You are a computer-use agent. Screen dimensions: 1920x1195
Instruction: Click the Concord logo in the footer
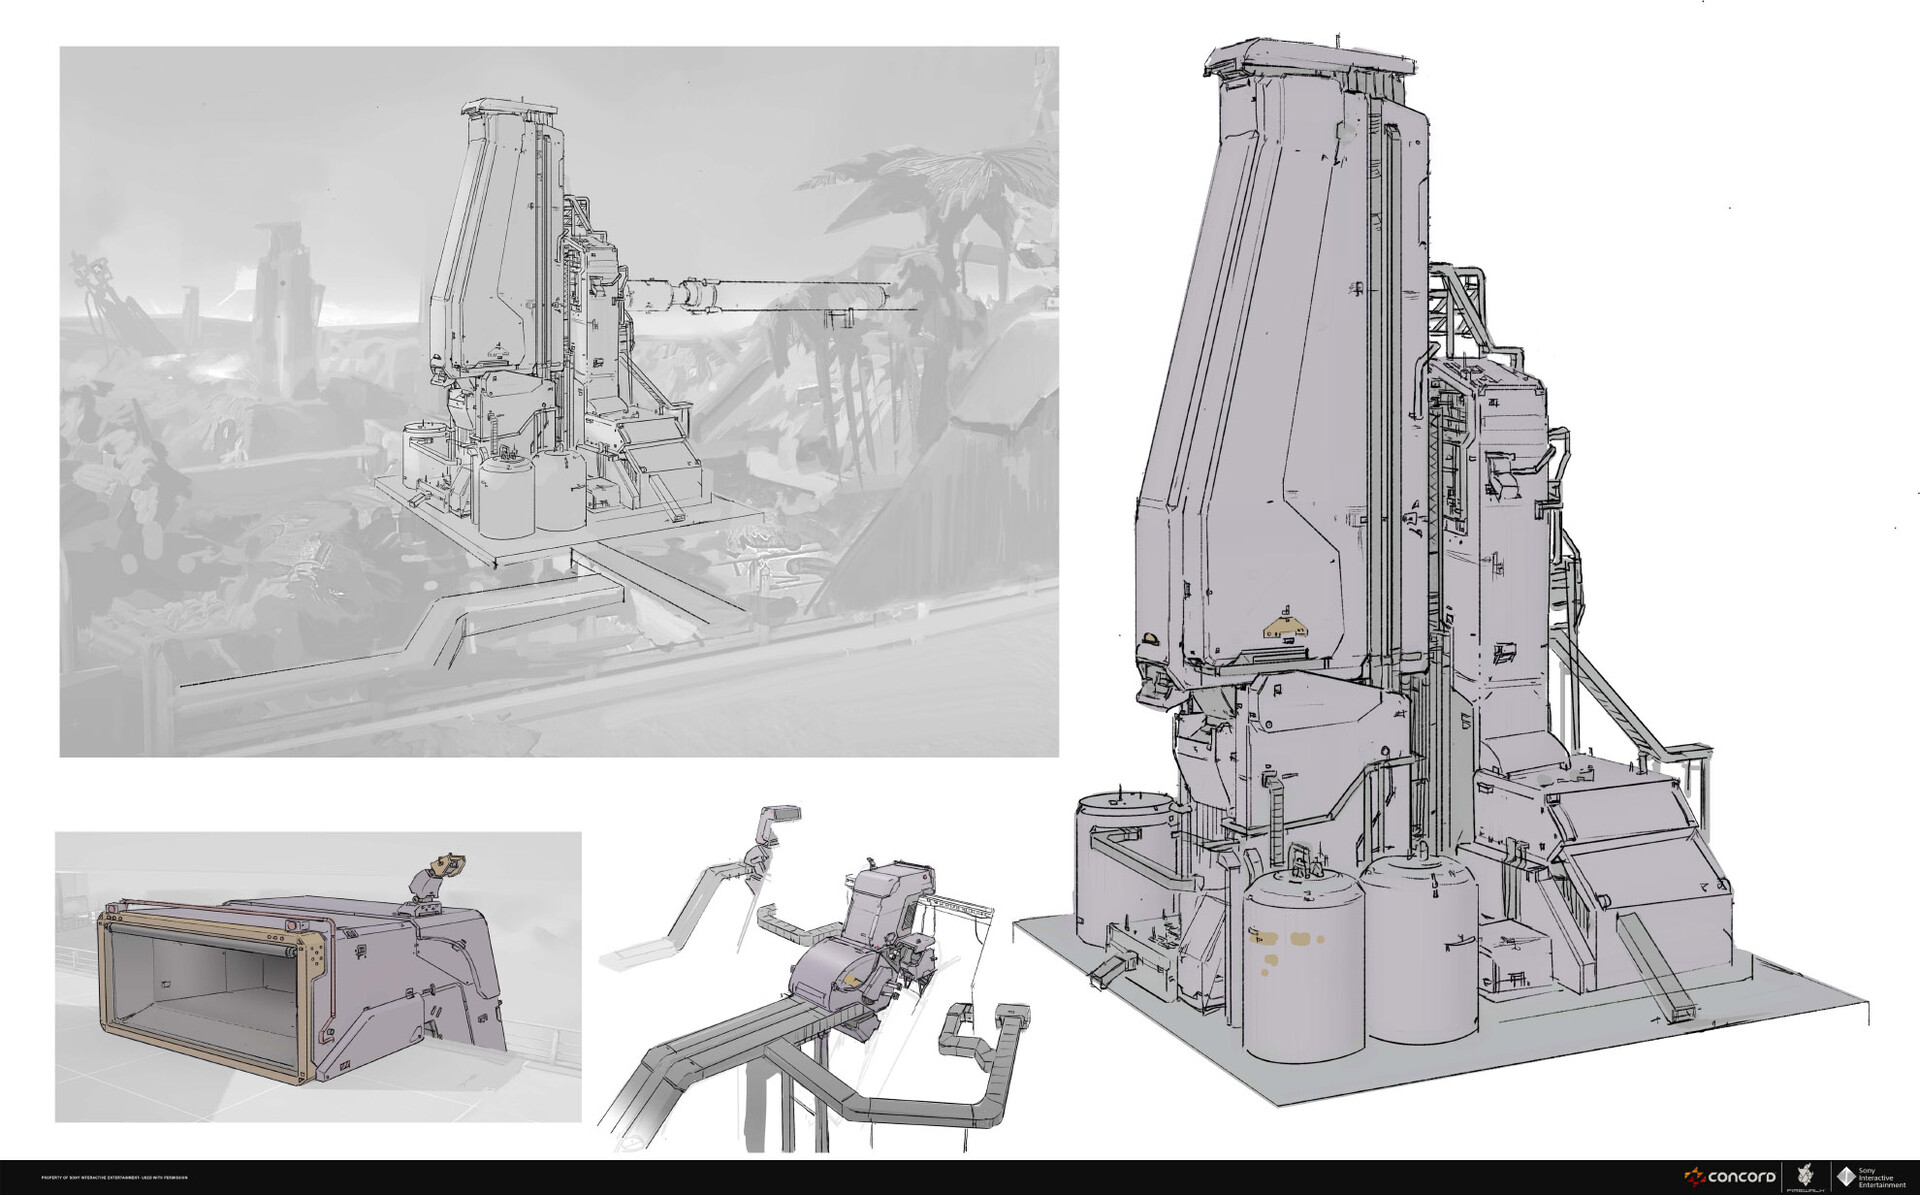tap(1729, 1176)
